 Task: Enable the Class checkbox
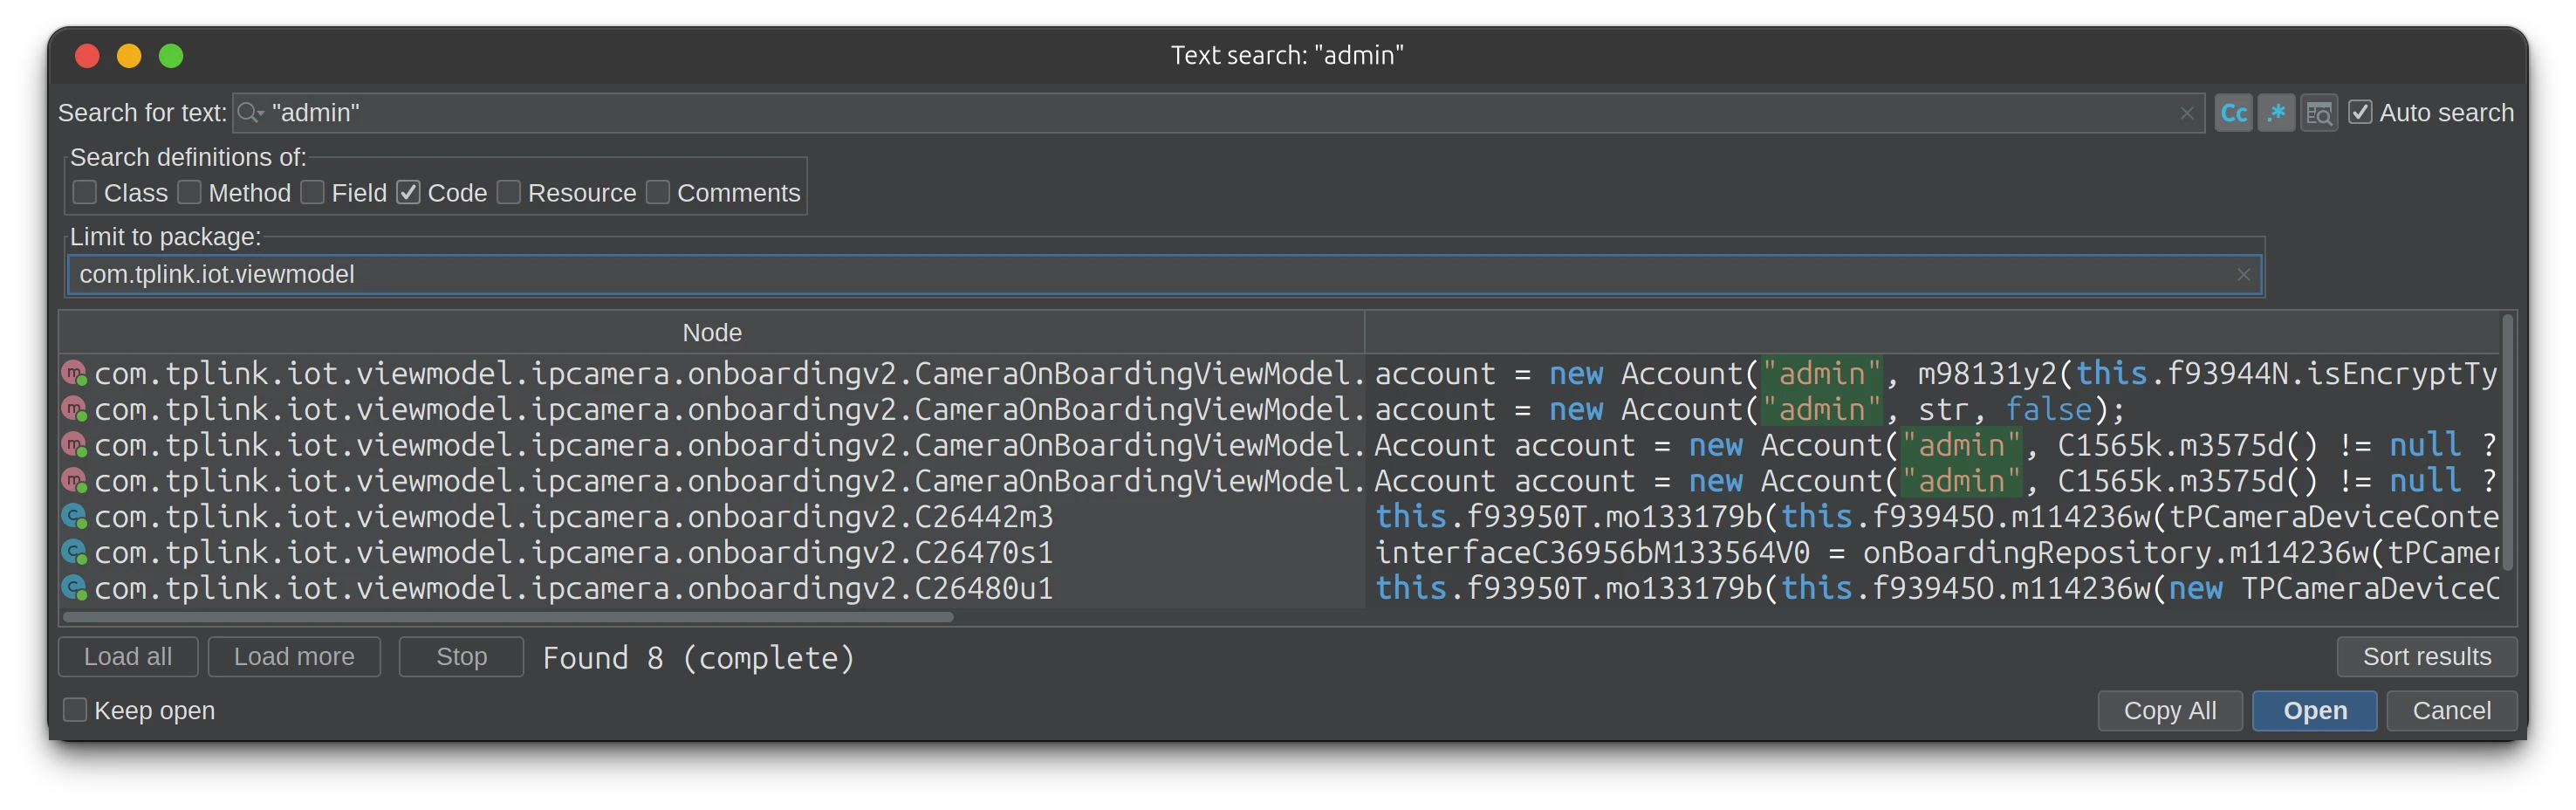tap(85, 192)
